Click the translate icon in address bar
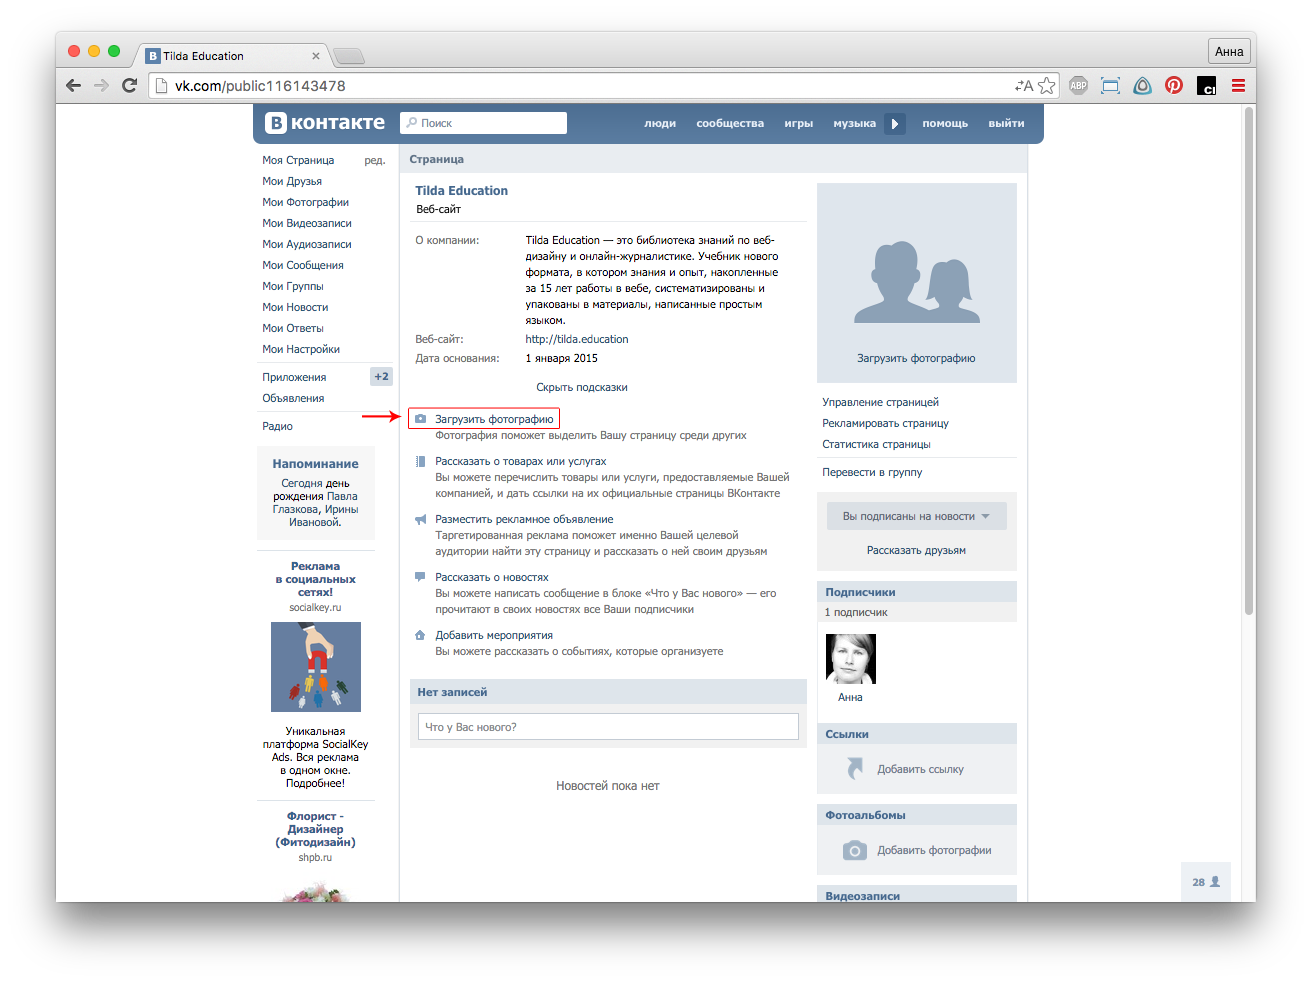The width and height of the screenshot is (1312, 982). [x=1024, y=86]
